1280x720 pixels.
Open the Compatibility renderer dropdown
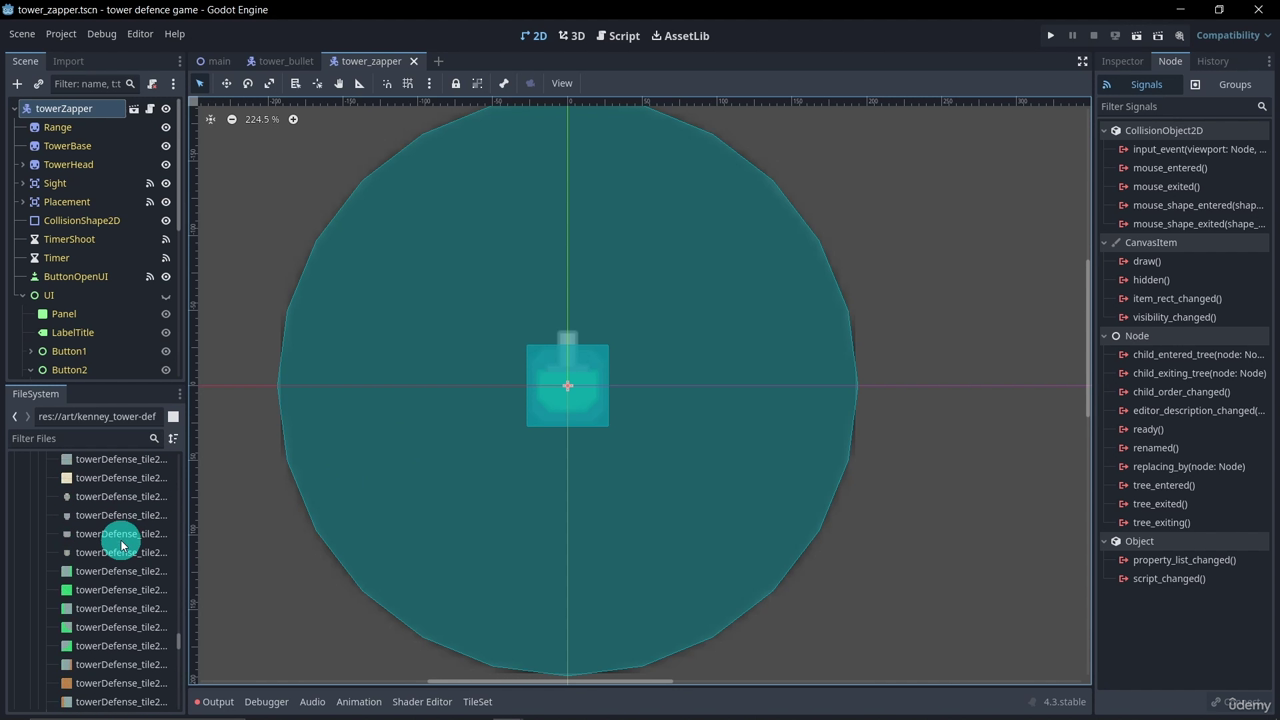[1233, 36]
